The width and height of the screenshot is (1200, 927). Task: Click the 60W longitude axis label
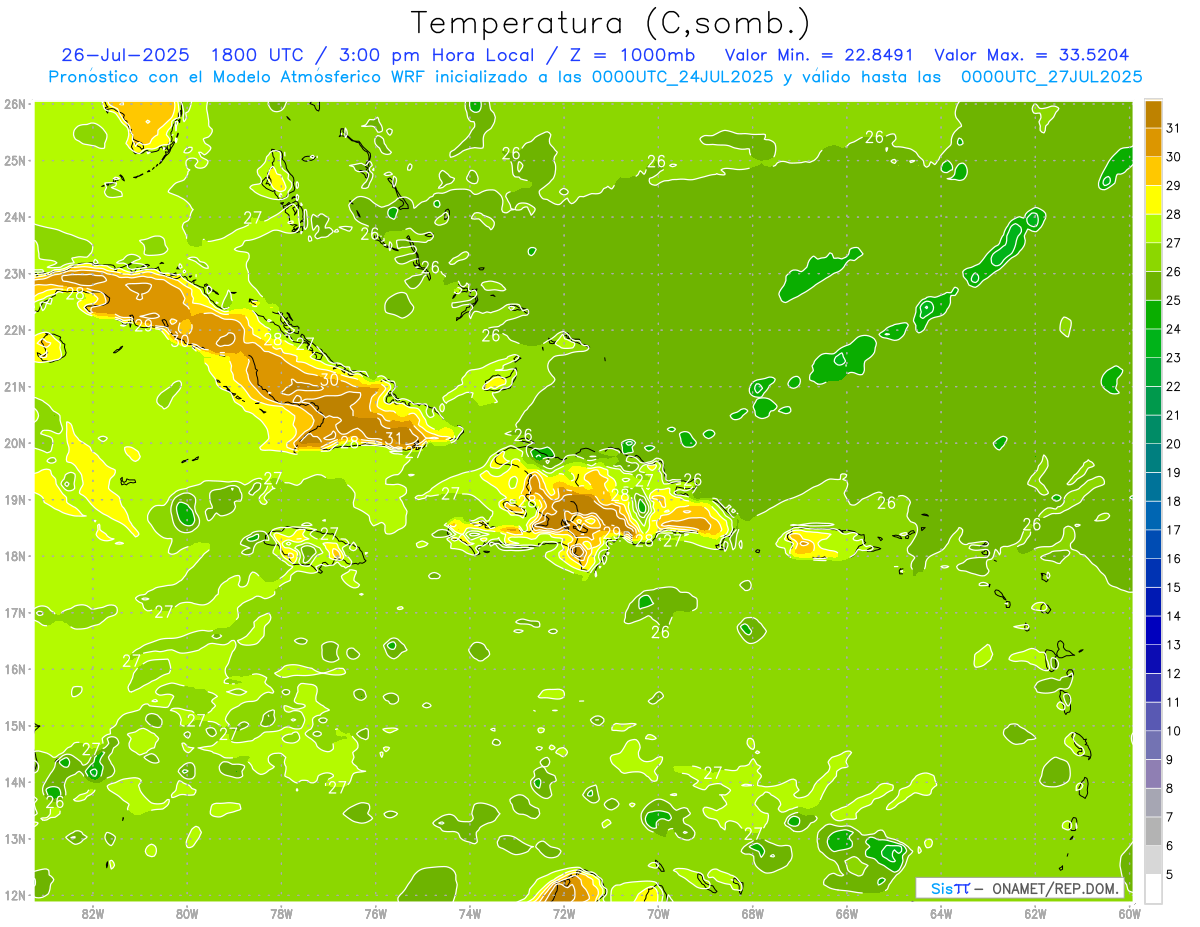coord(1130,913)
